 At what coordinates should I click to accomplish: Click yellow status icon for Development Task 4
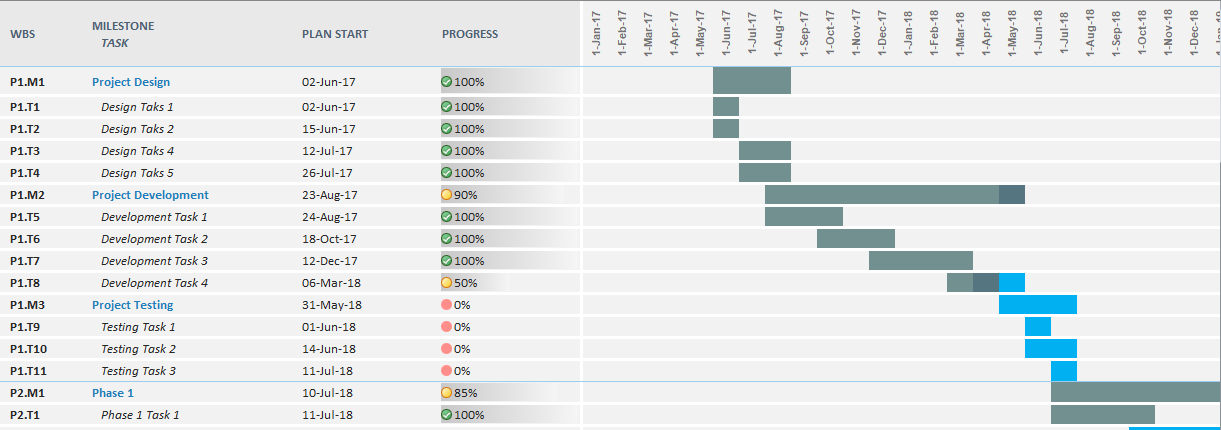click(x=447, y=283)
